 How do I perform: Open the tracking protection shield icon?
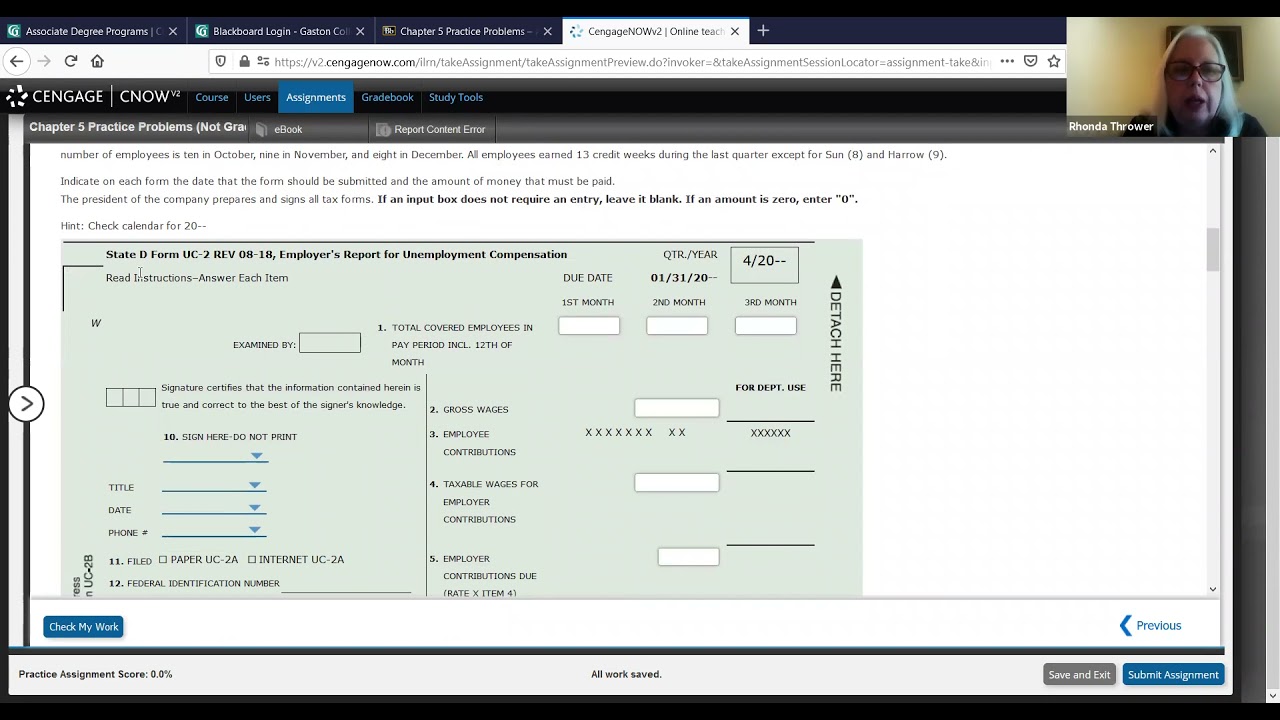tap(221, 61)
